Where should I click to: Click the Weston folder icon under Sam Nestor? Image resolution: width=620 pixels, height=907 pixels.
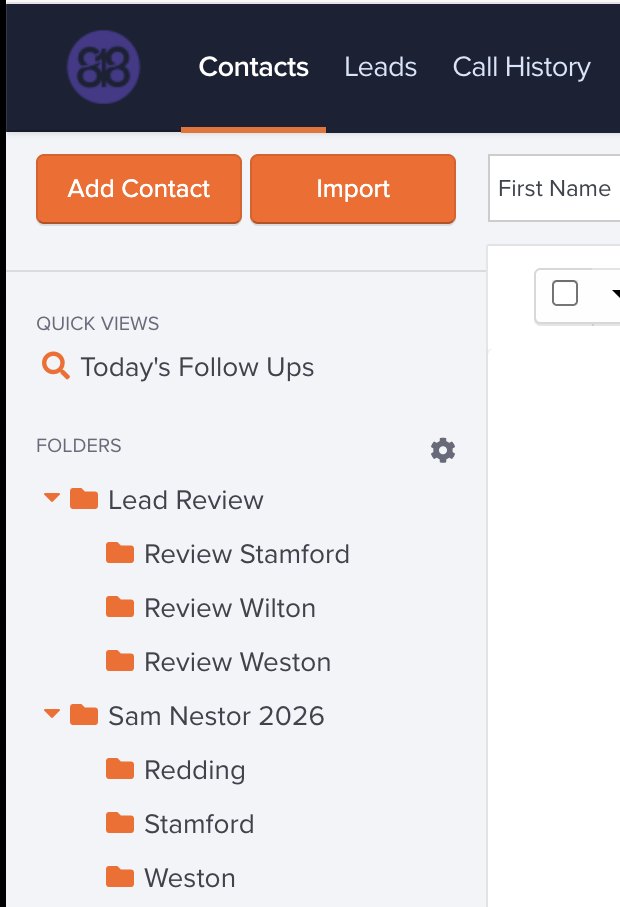pos(120,877)
